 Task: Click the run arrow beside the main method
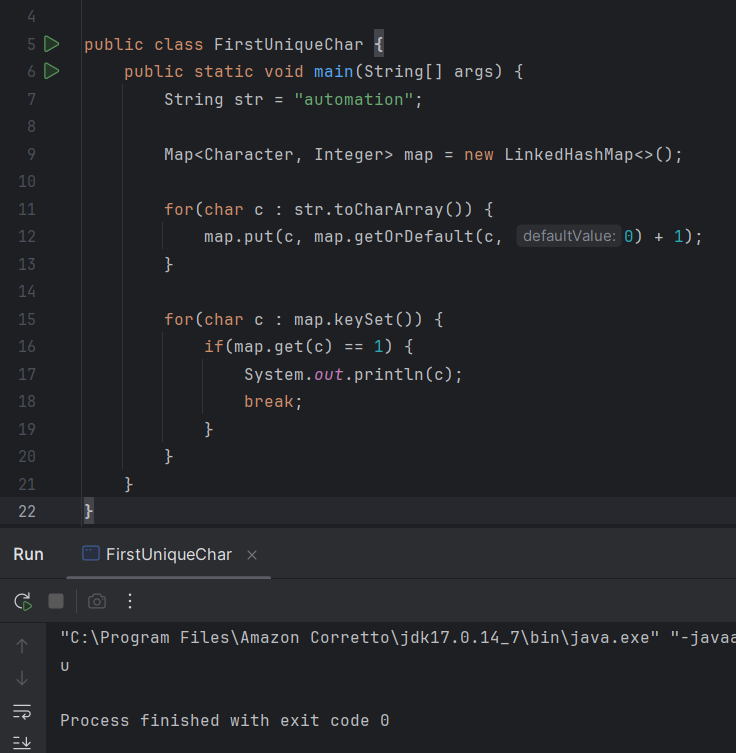(x=52, y=71)
